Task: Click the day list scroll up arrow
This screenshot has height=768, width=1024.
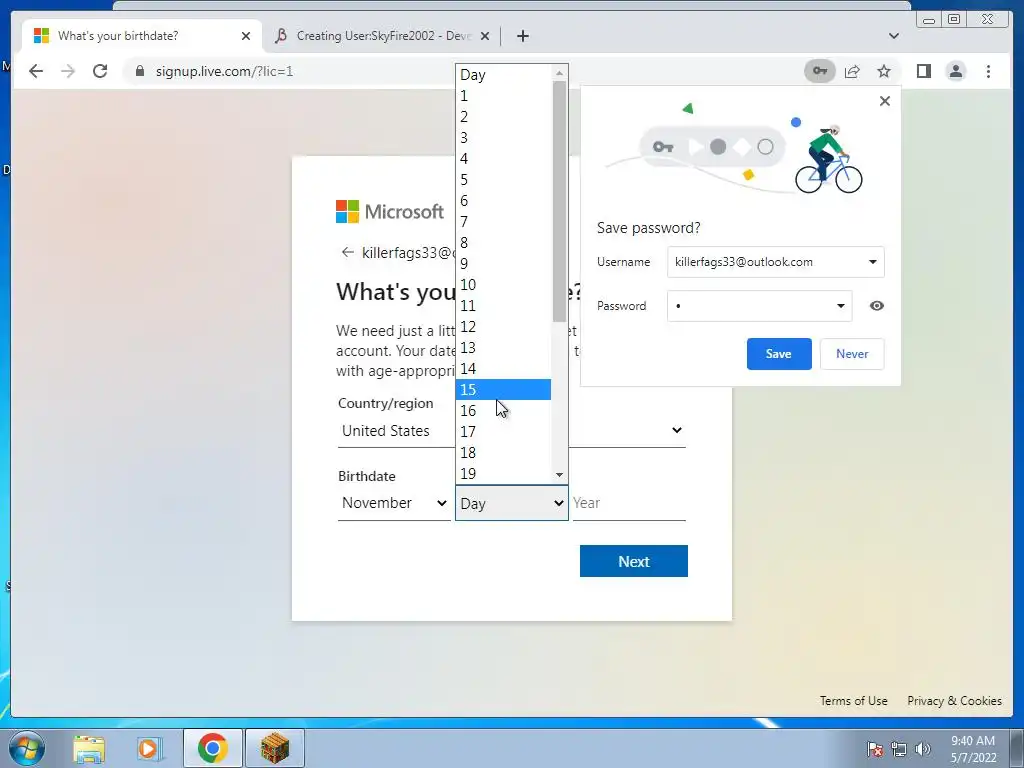Action: [559, 73]
